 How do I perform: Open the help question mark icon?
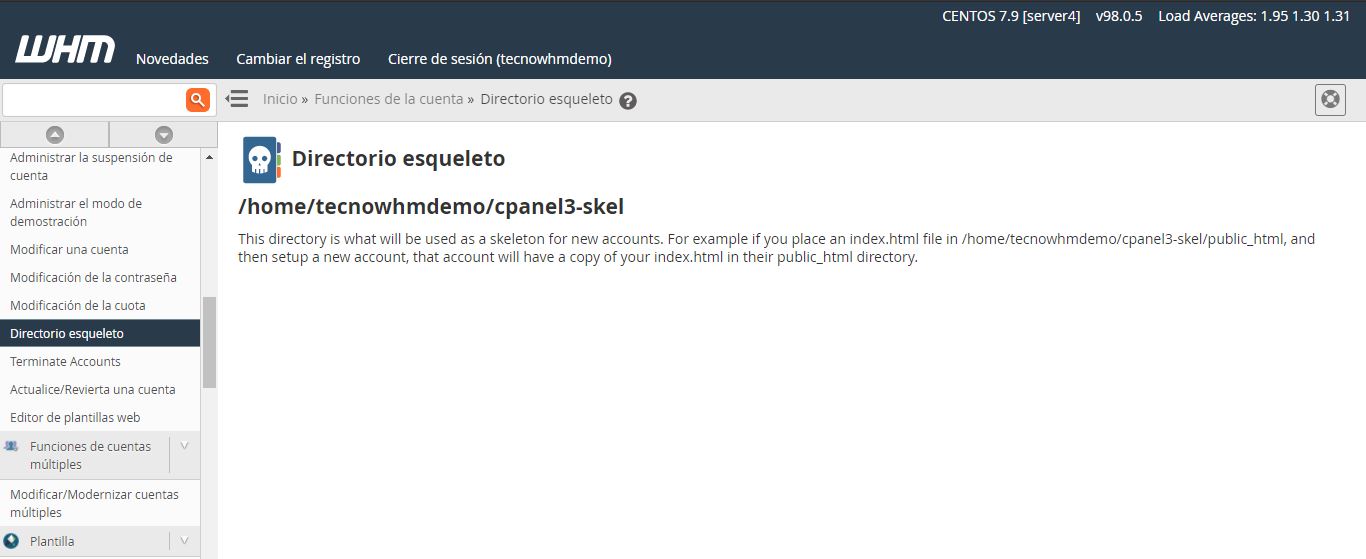(628, 100)
